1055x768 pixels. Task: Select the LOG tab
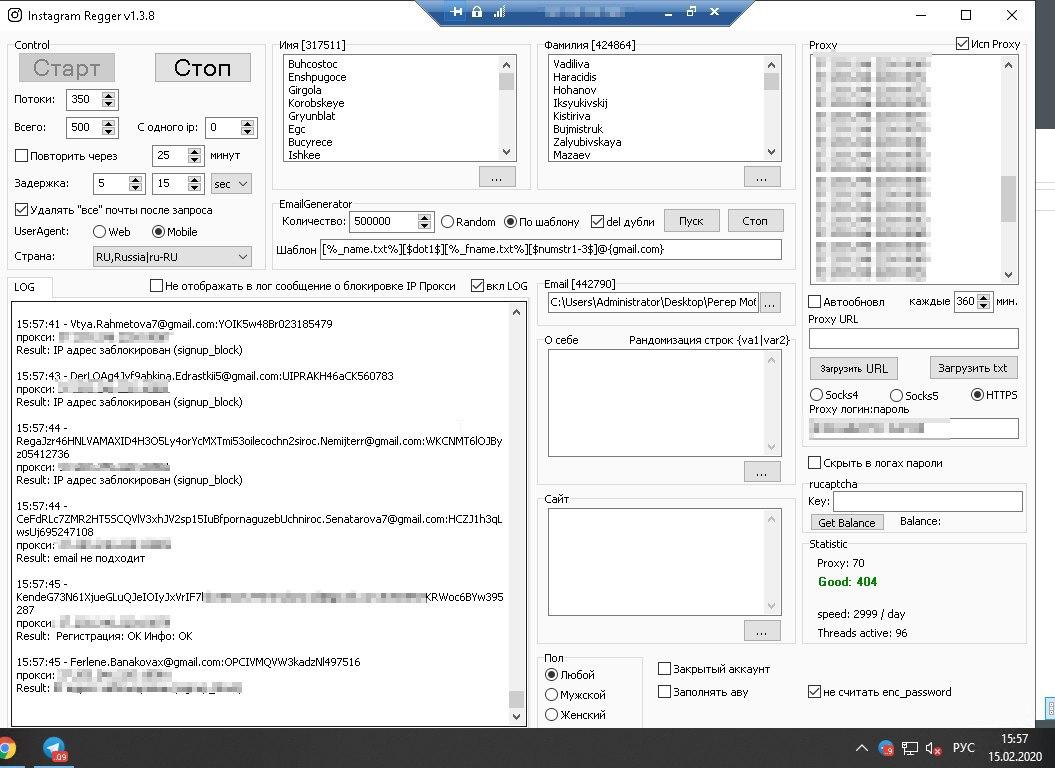pyautogui.click(x=25, y=287)
